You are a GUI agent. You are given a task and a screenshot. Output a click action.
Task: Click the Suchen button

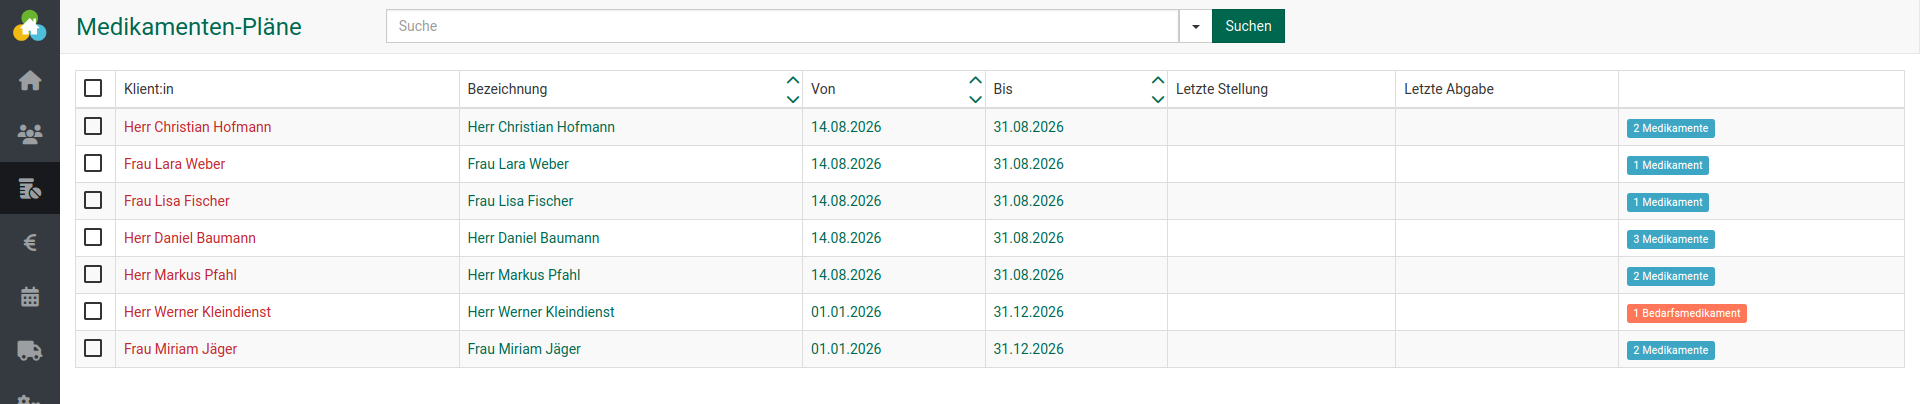pyautogui.click(x=1248, y=26)
